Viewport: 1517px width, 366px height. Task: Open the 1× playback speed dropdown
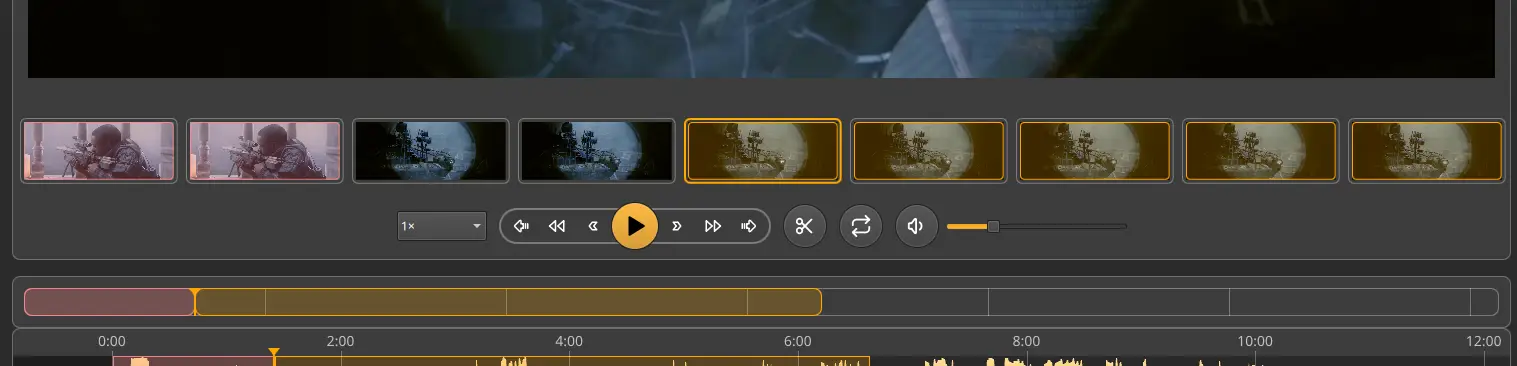click(x=441, y=226)
